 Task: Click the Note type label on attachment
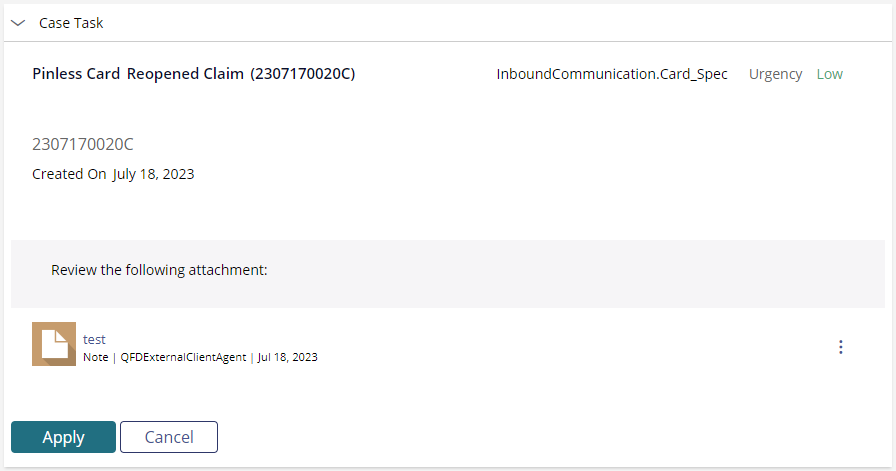[95, 357]
